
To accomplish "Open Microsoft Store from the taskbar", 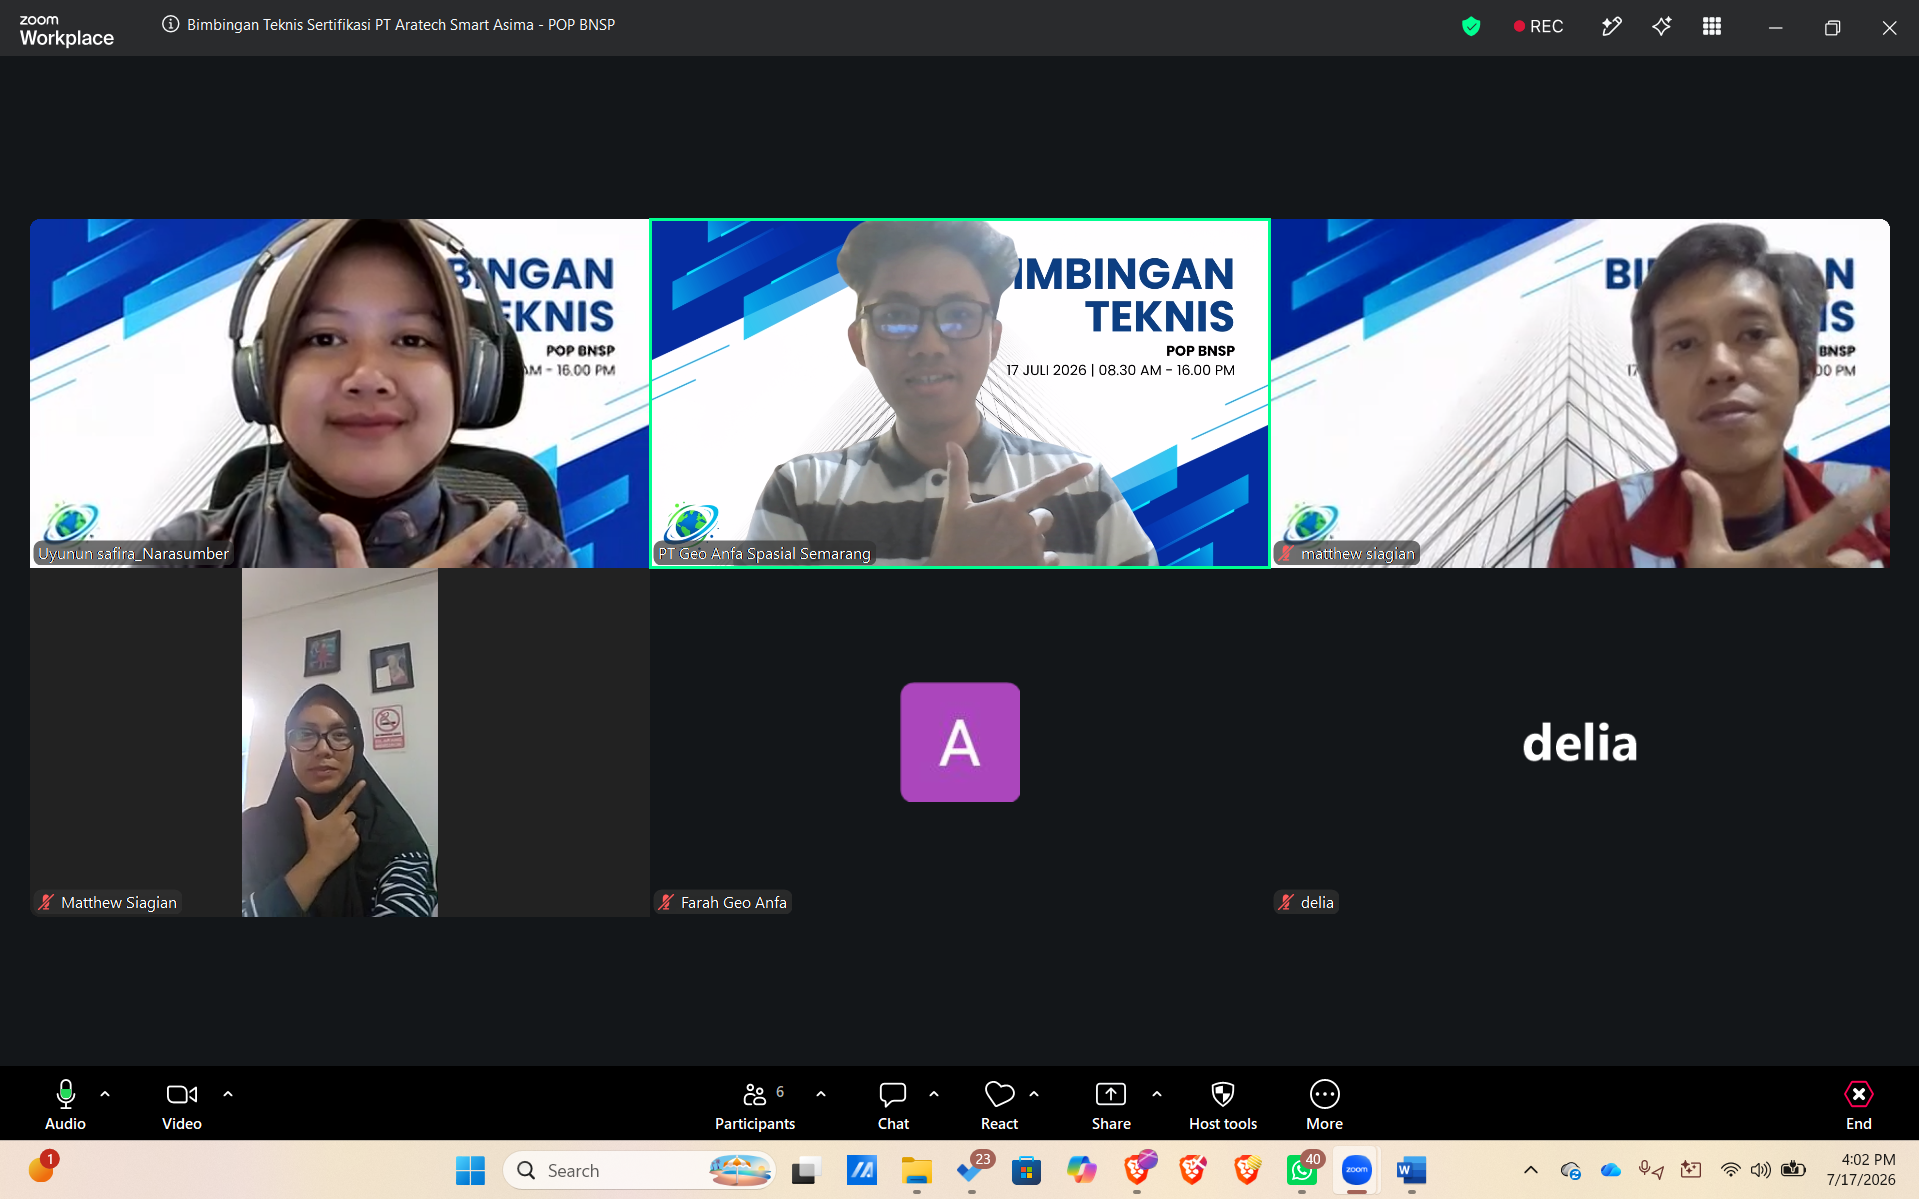I will pyautogui.click(x=1026, y=1170).
